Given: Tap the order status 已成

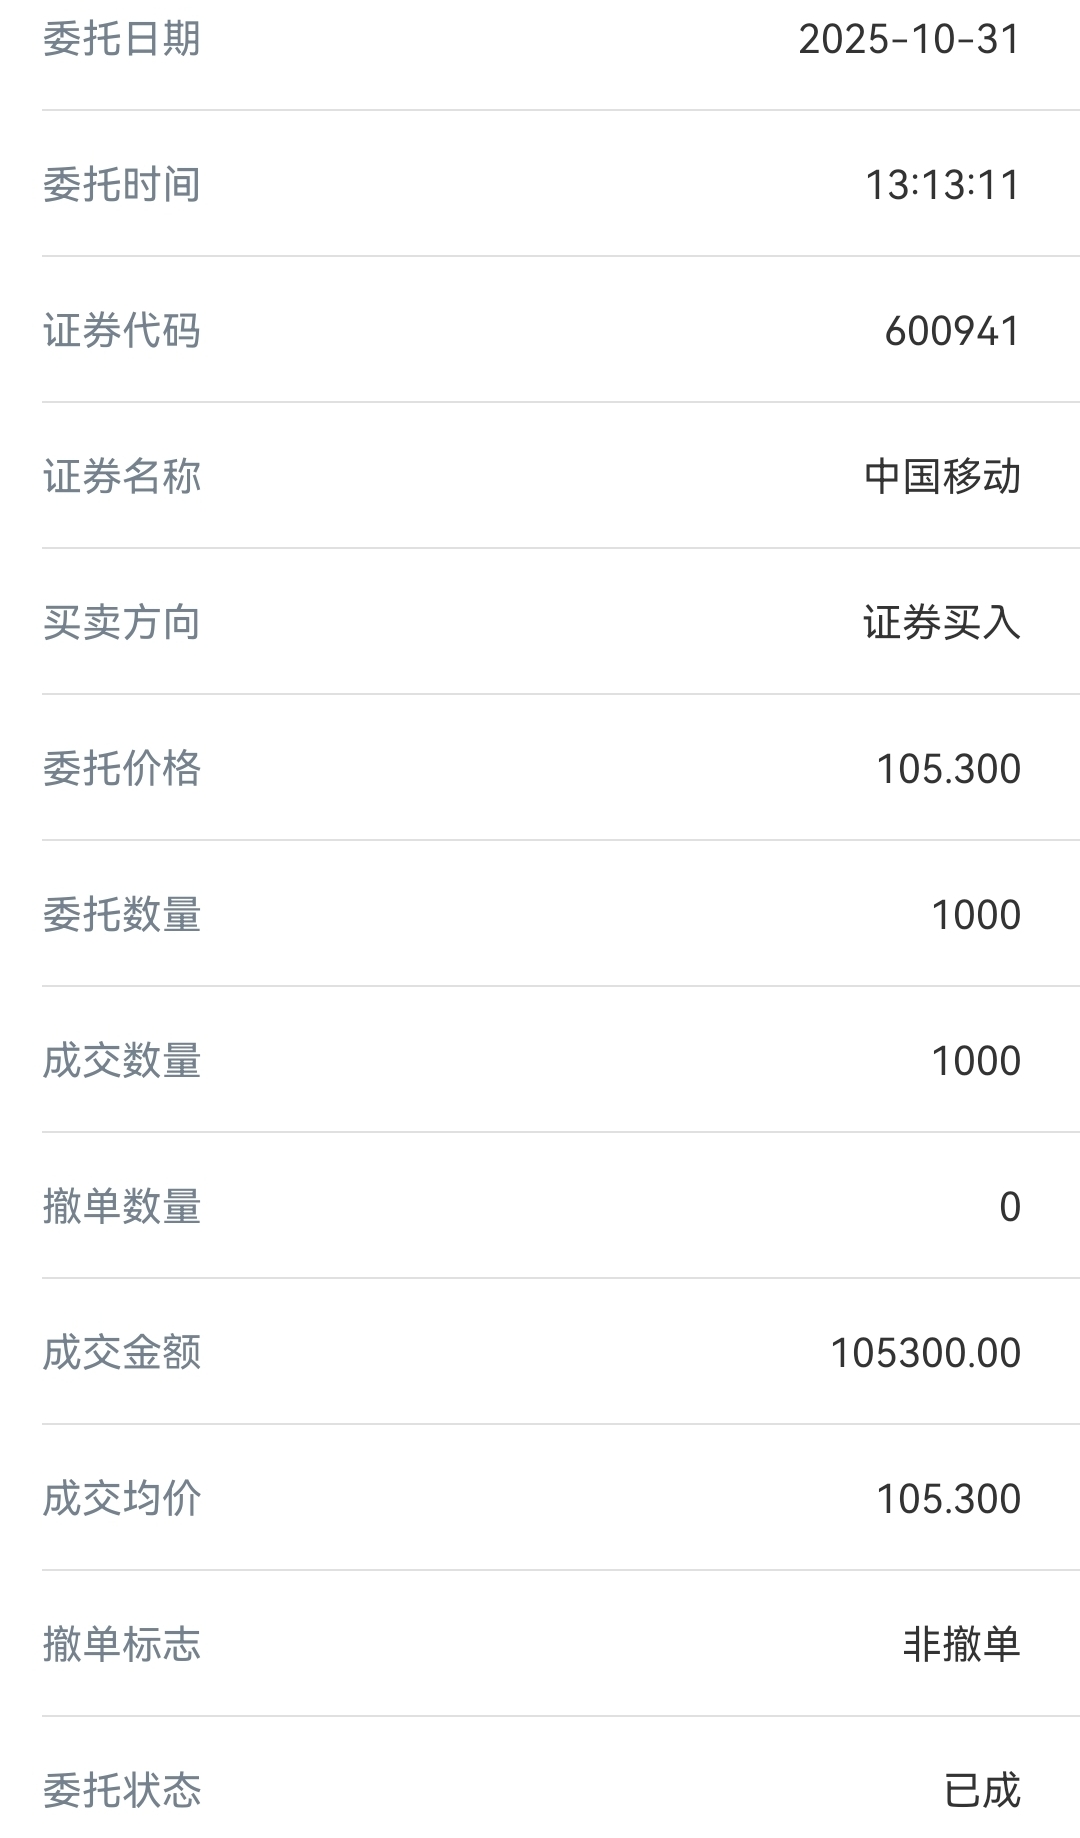Looking at the screenshot, I should click(x=982, y=1791).
